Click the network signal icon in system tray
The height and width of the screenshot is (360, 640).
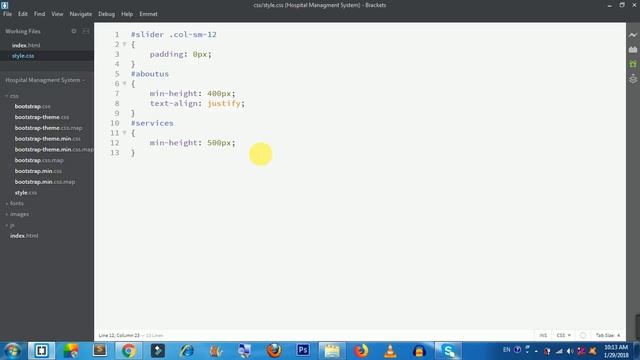click(x=559, y=351)
